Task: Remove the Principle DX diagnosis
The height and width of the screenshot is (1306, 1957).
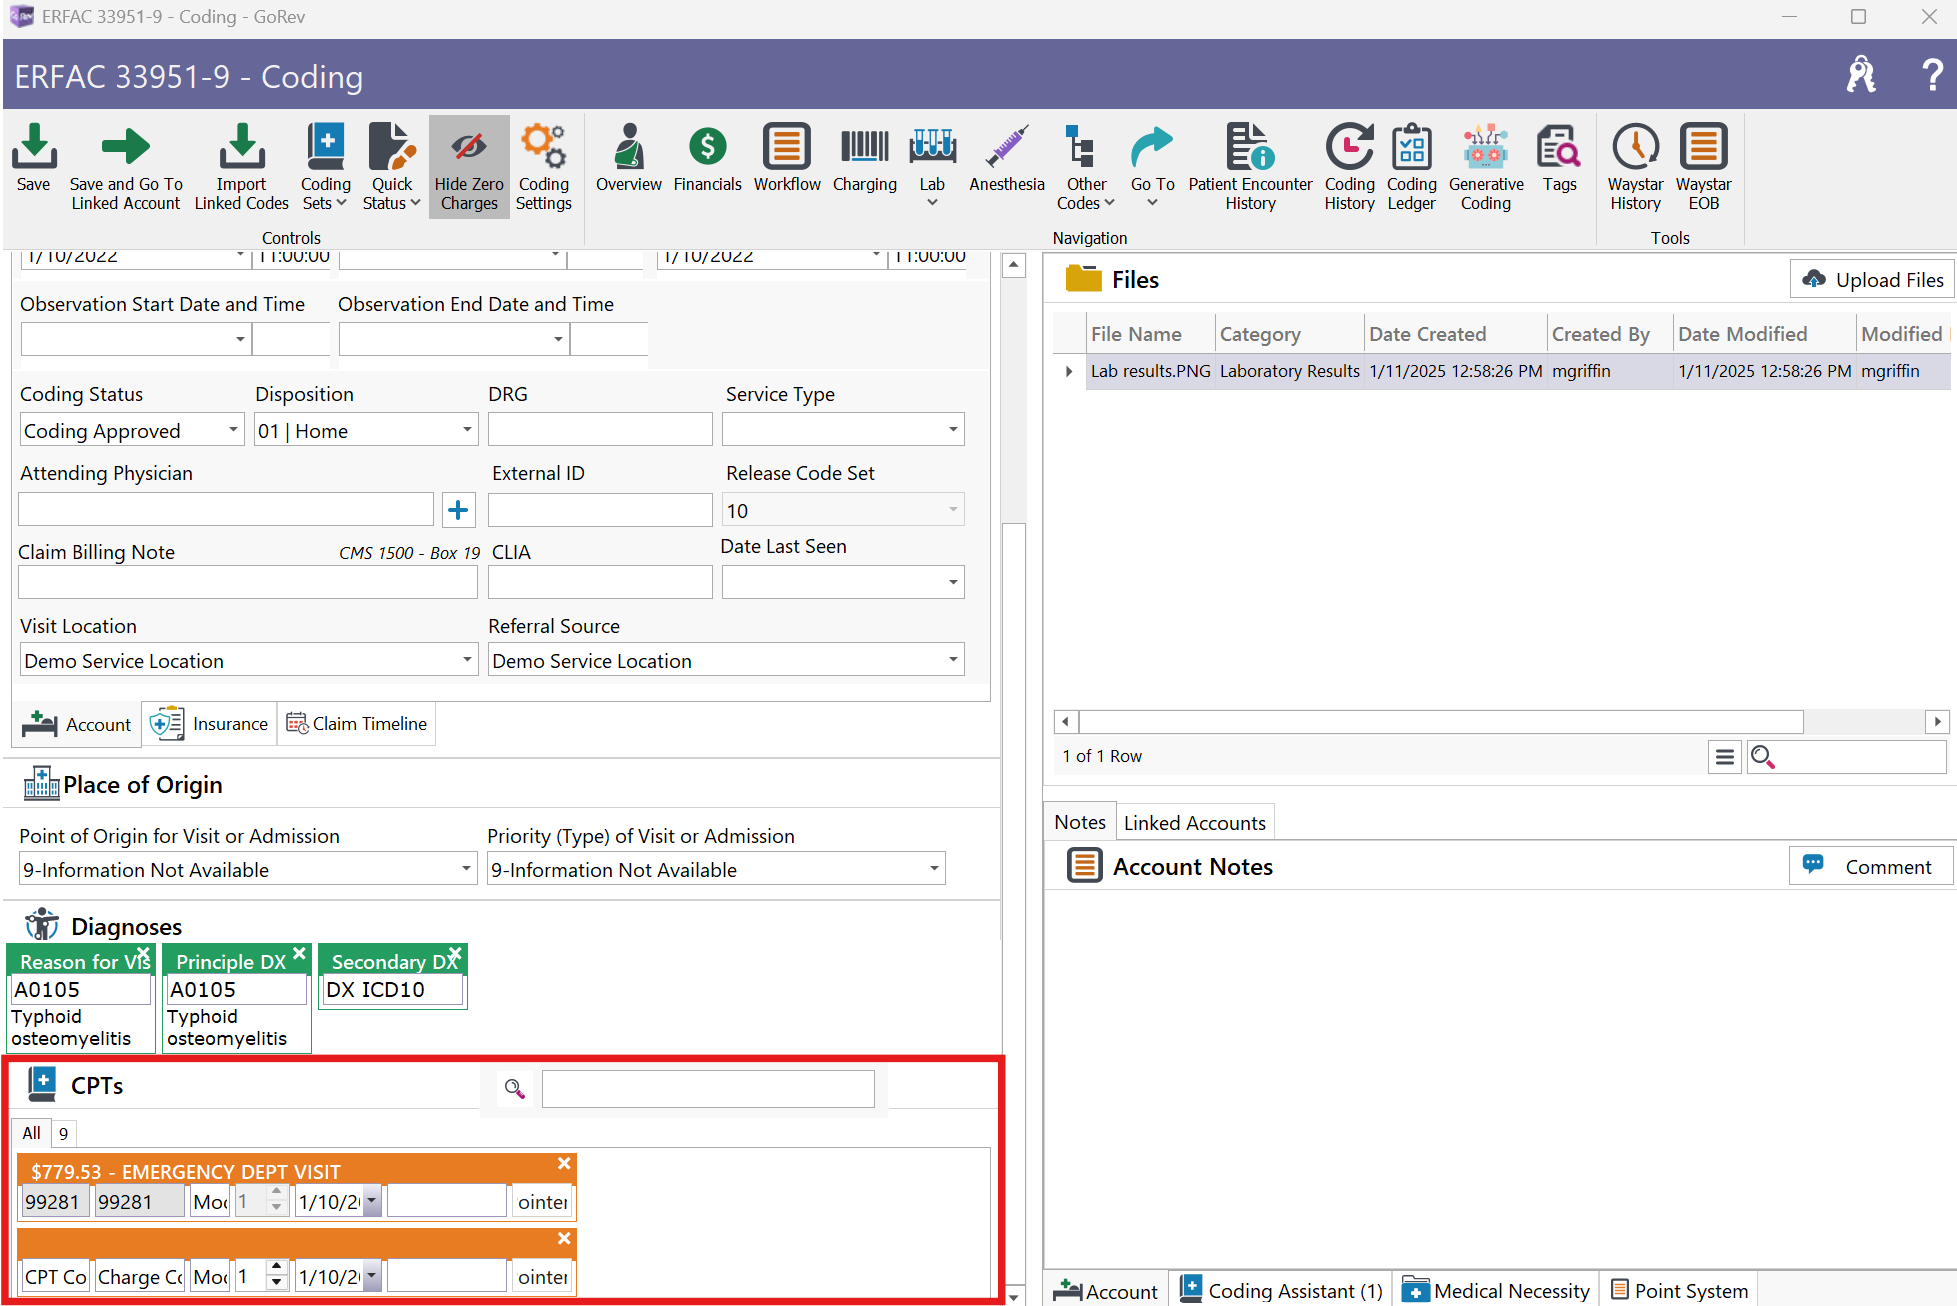Action: point(299,953)
